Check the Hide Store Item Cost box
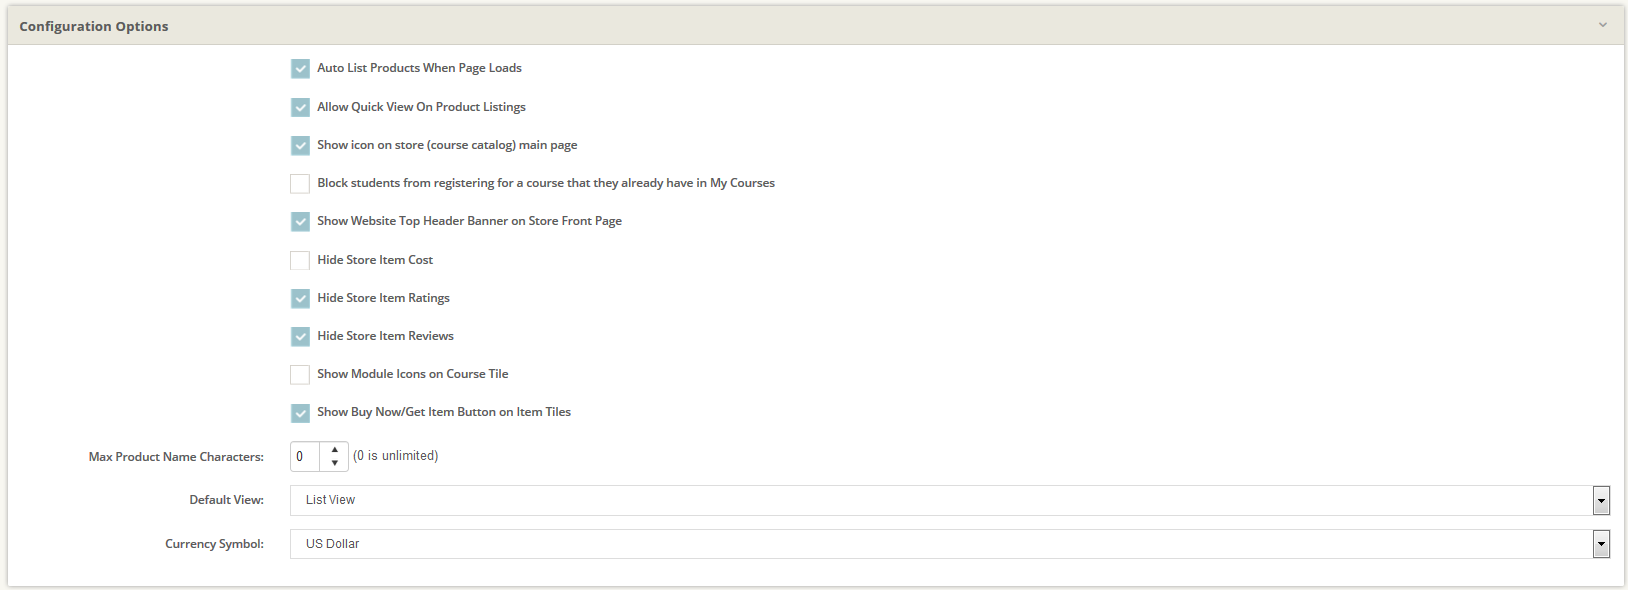1628x590 pixels. pos(300,260)
